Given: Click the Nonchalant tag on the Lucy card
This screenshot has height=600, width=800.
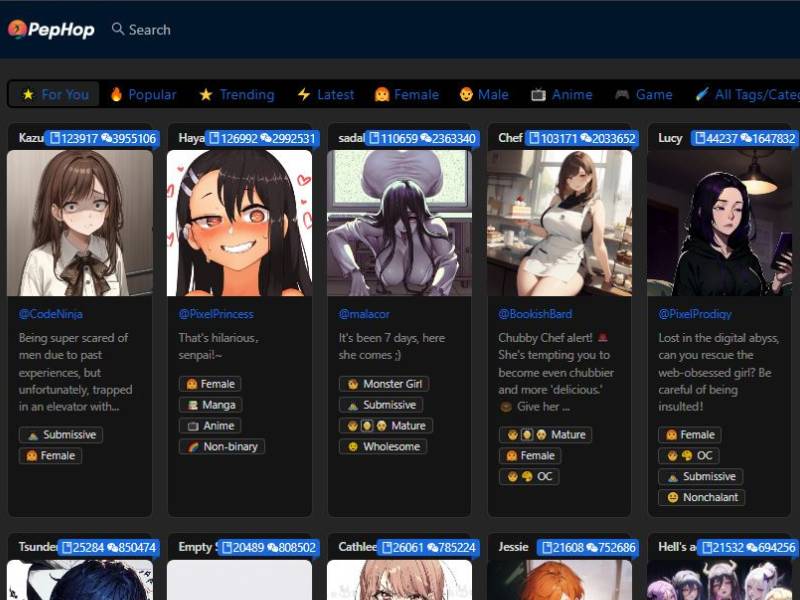Looking at the screenshot, I should click(702, 497).
